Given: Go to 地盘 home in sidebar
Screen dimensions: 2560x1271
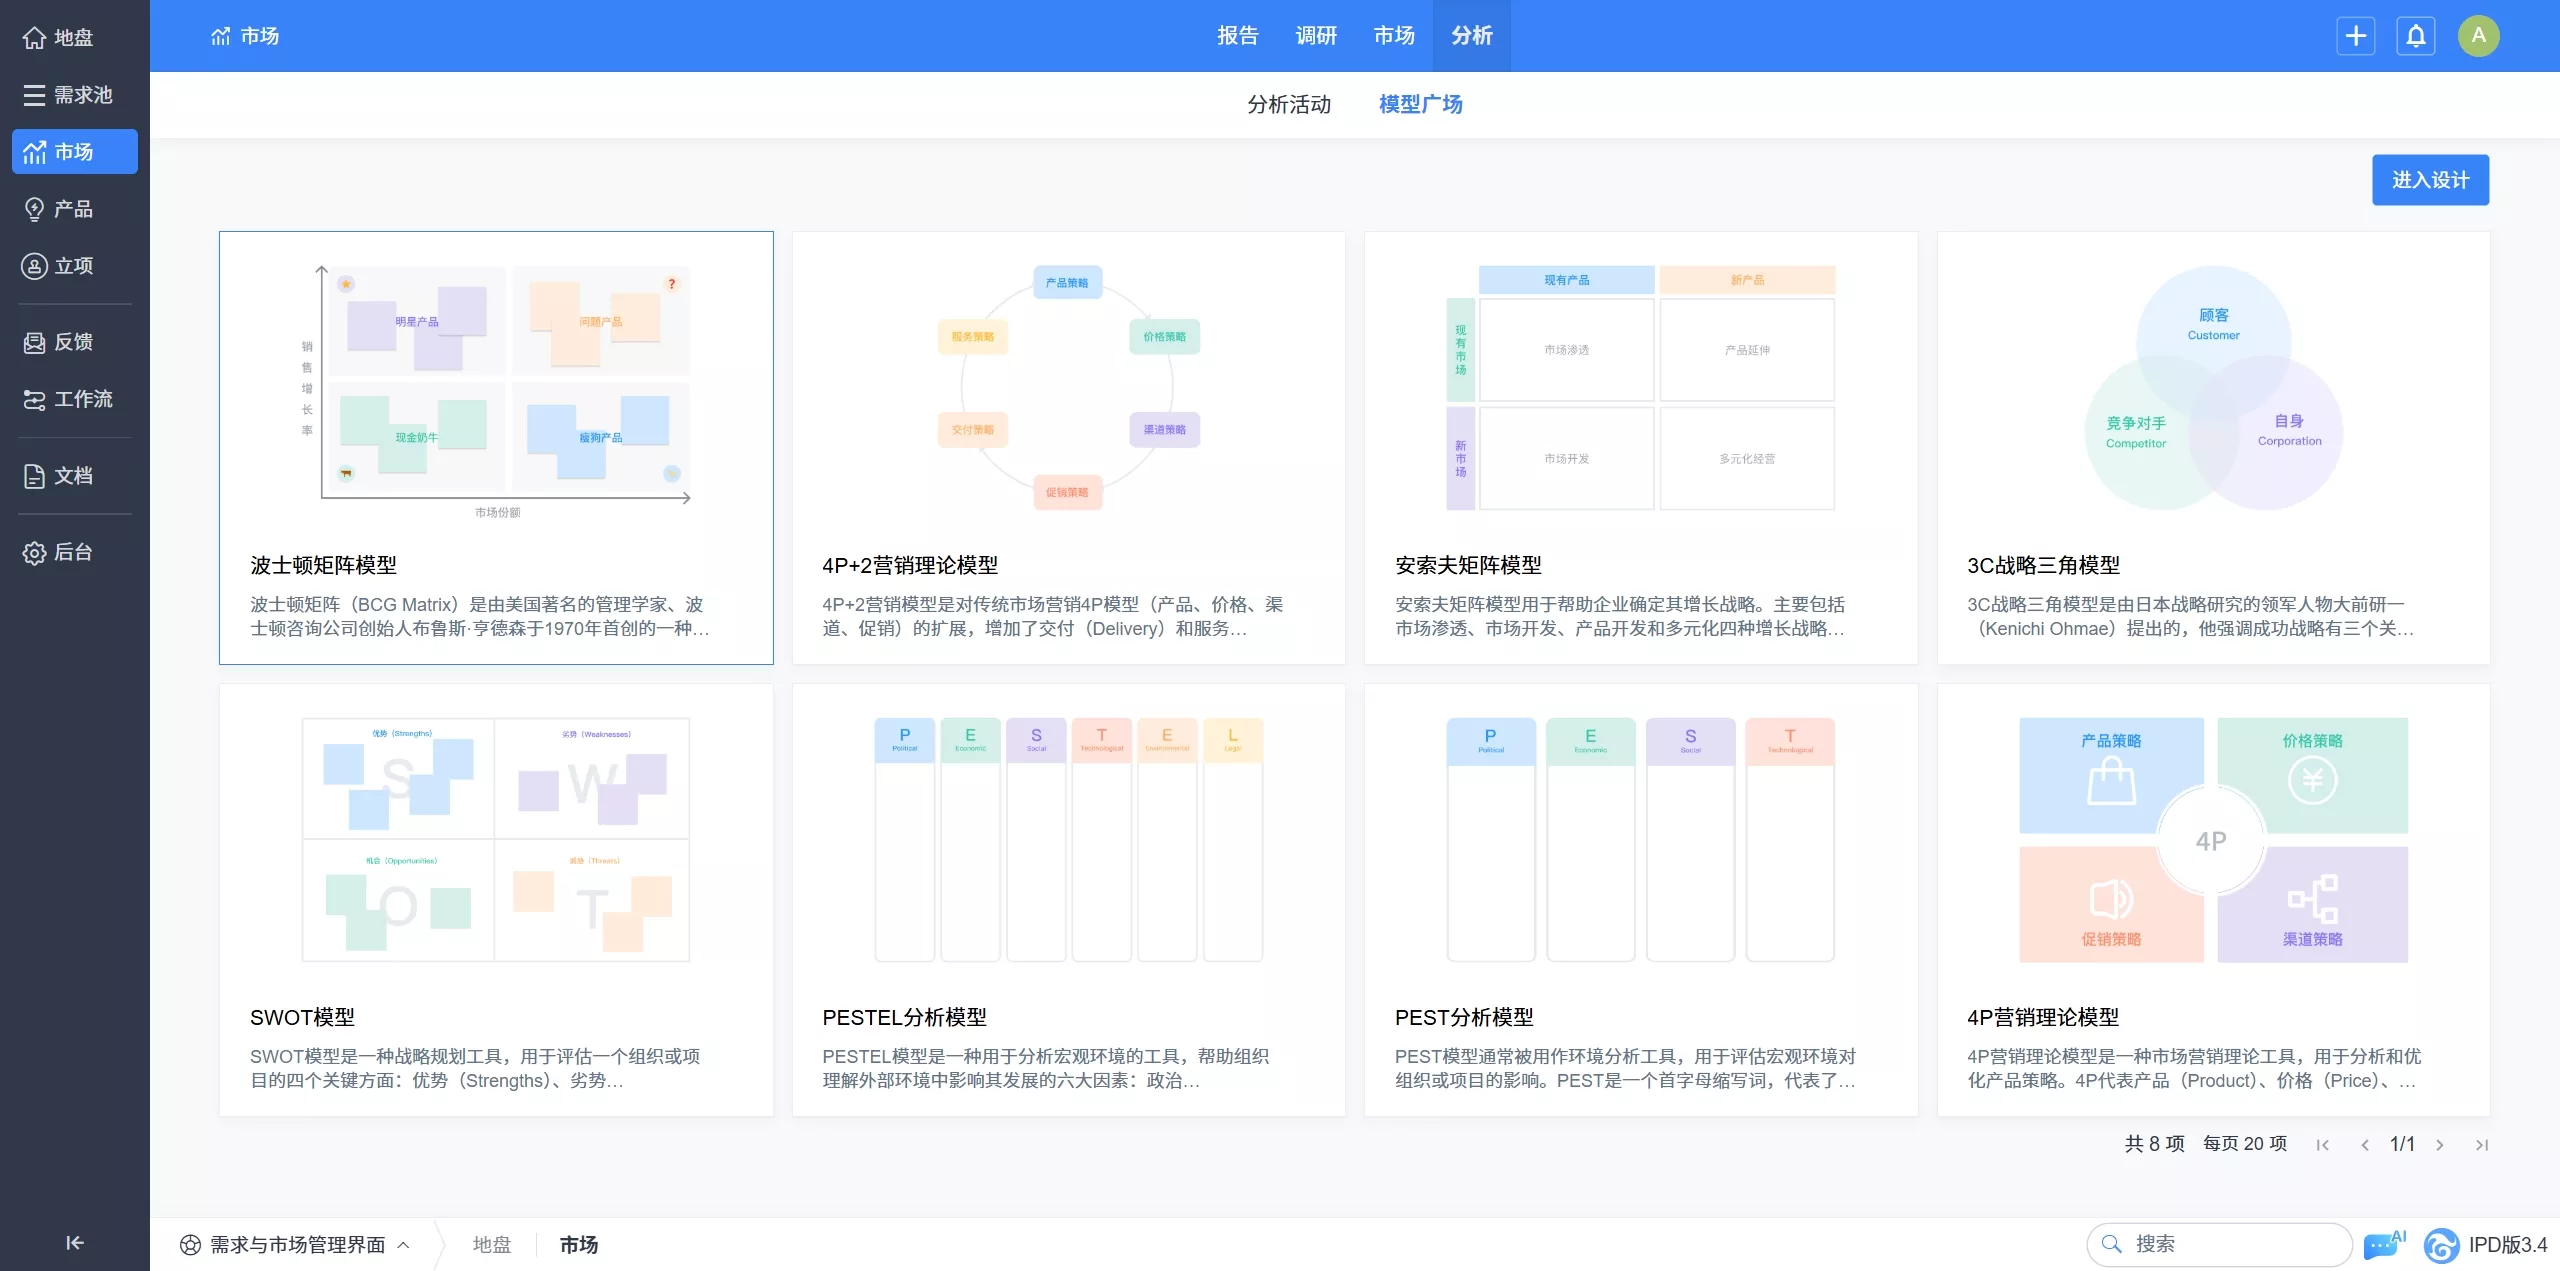Looking at the screenshot, I should tap(60, 38).
